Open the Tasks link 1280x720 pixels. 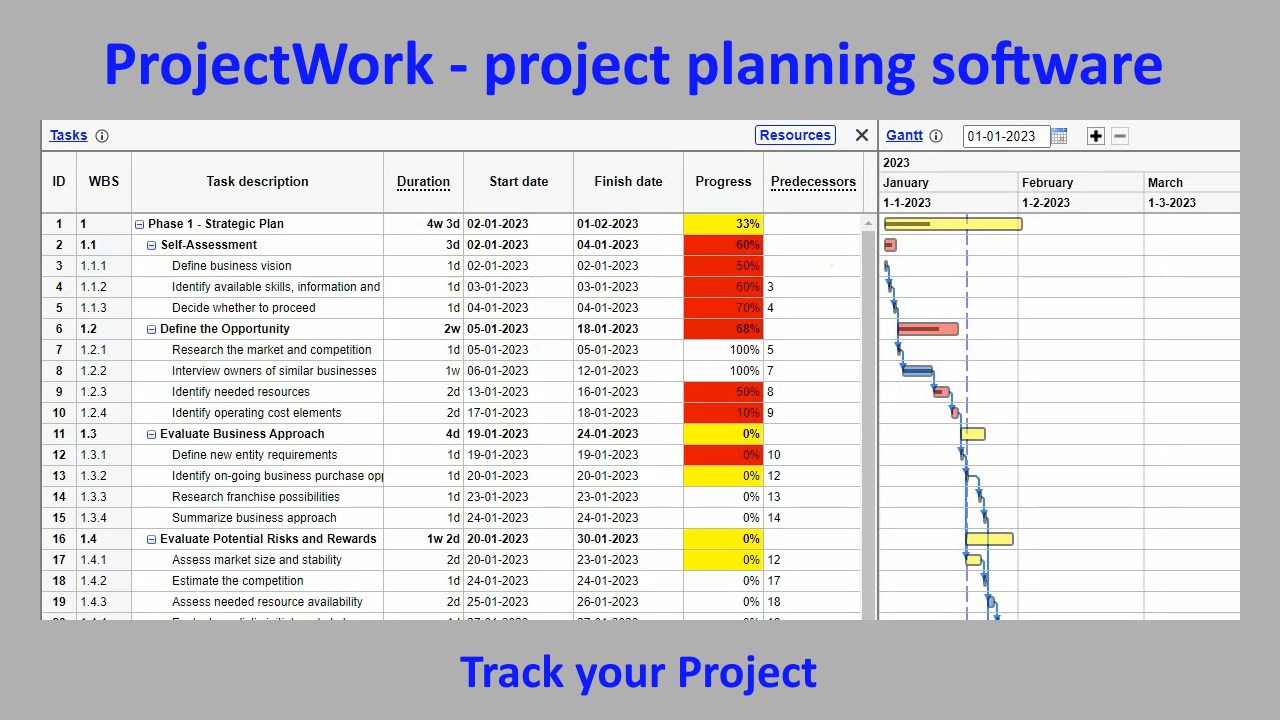click(x=68, y=135)
